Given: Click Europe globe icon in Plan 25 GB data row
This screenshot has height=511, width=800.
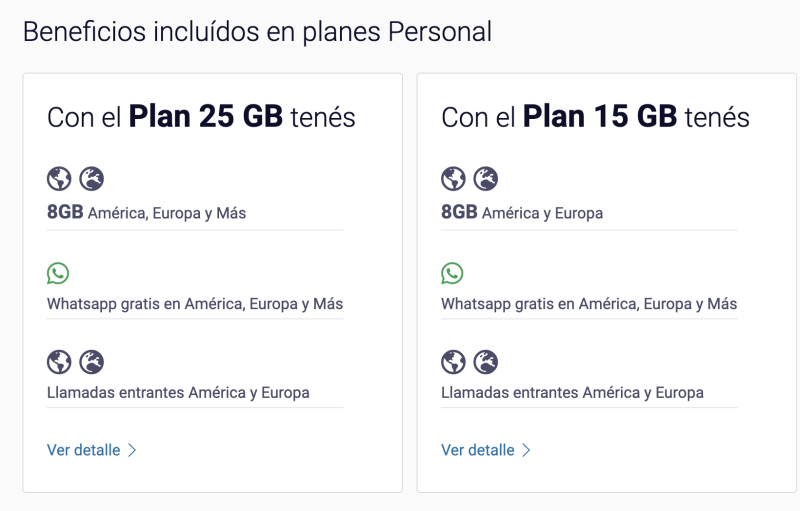Looking at the screenshot, I should 92,178.
